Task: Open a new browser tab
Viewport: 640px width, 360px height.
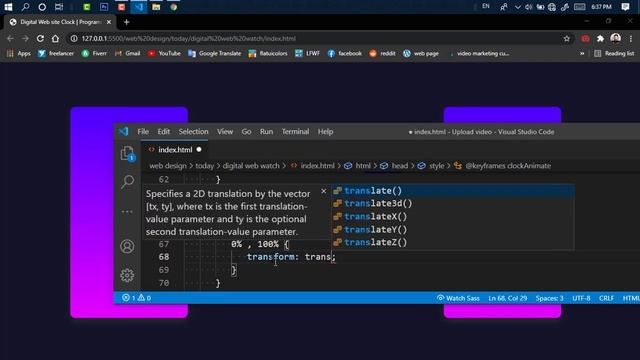Action: [127, 22]
